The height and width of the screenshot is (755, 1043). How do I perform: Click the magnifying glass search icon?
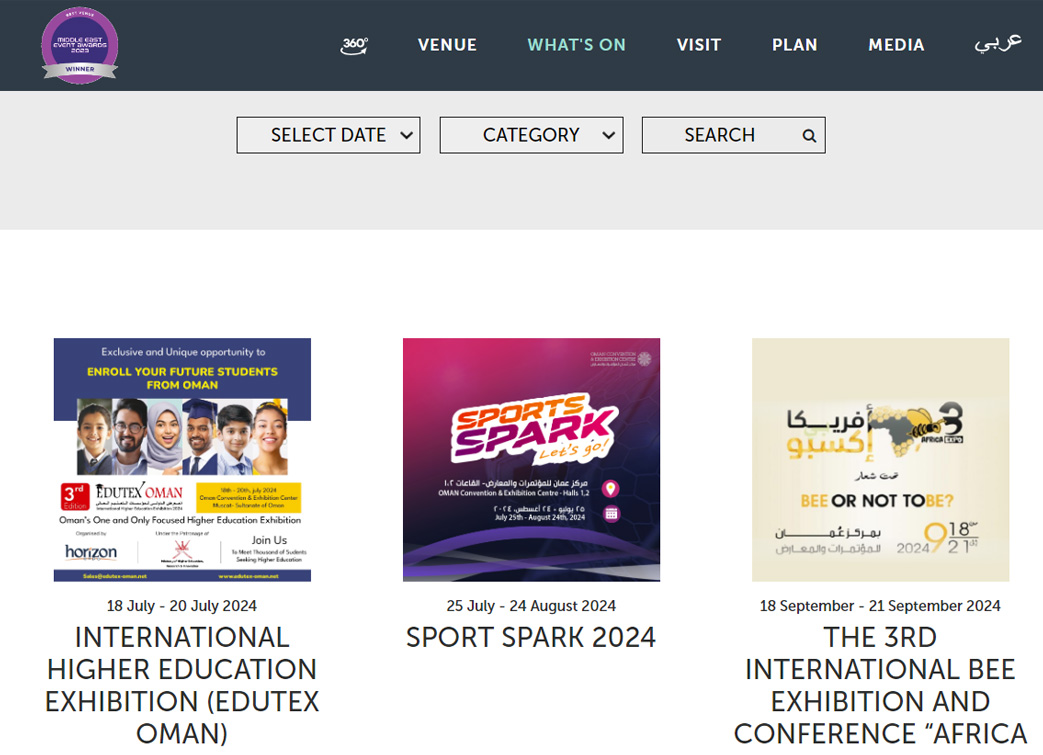(x=809, y=136)
